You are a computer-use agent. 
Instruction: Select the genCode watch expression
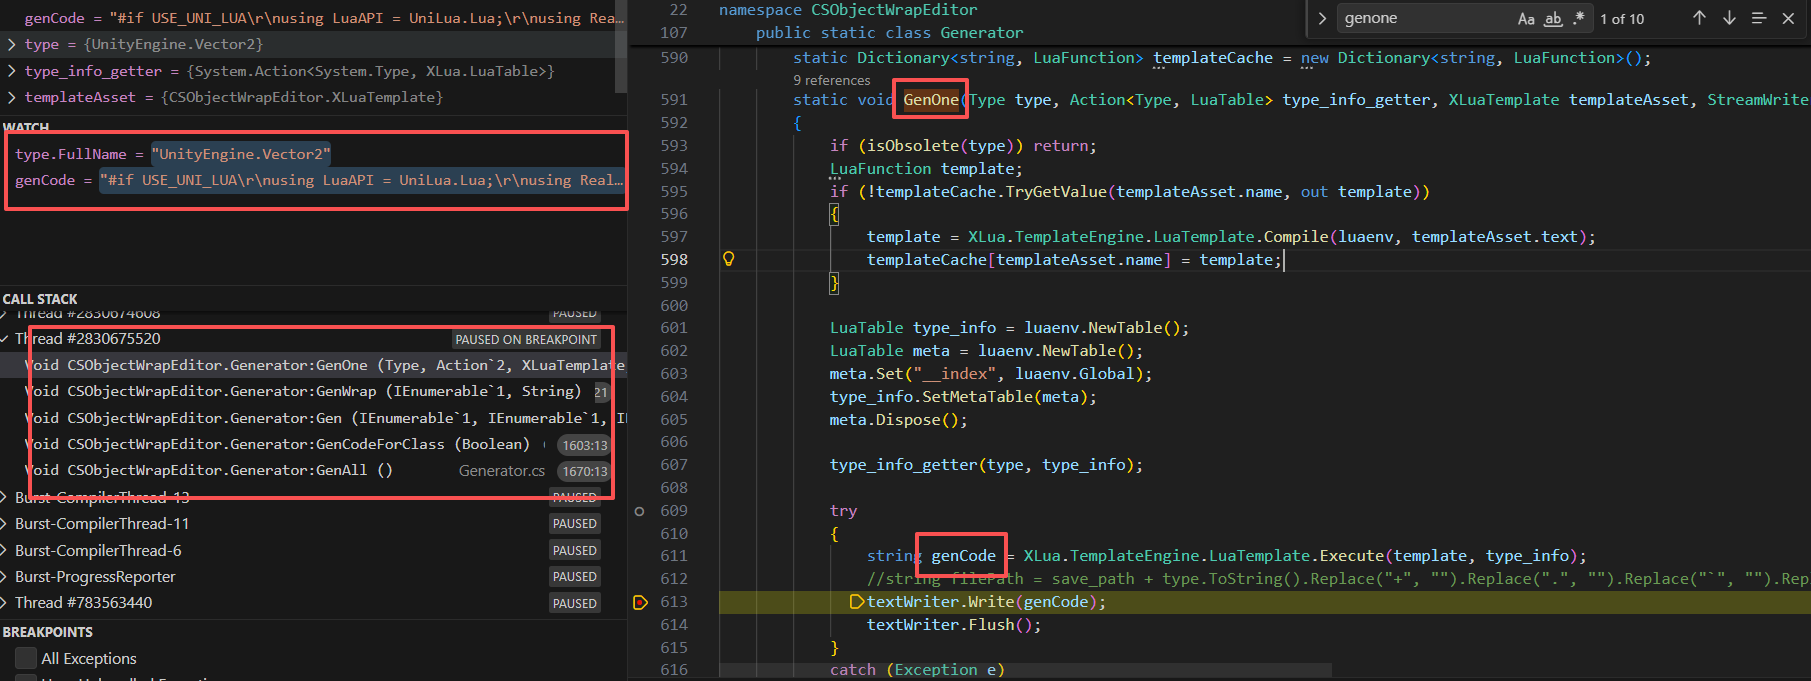(313, 180)
